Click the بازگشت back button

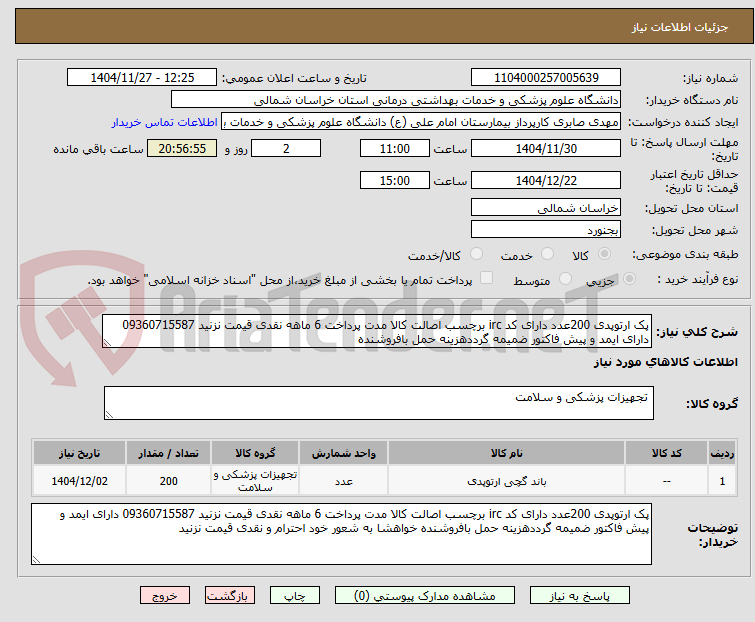[x=230, y=596]
